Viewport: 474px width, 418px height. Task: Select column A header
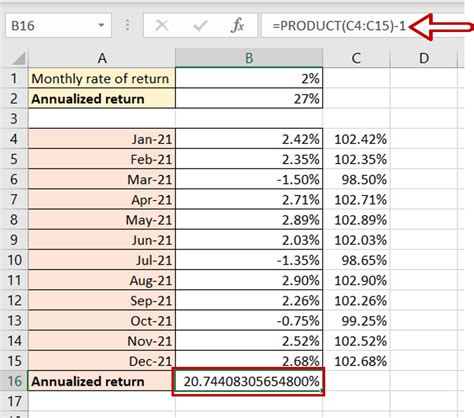(102, 58)
